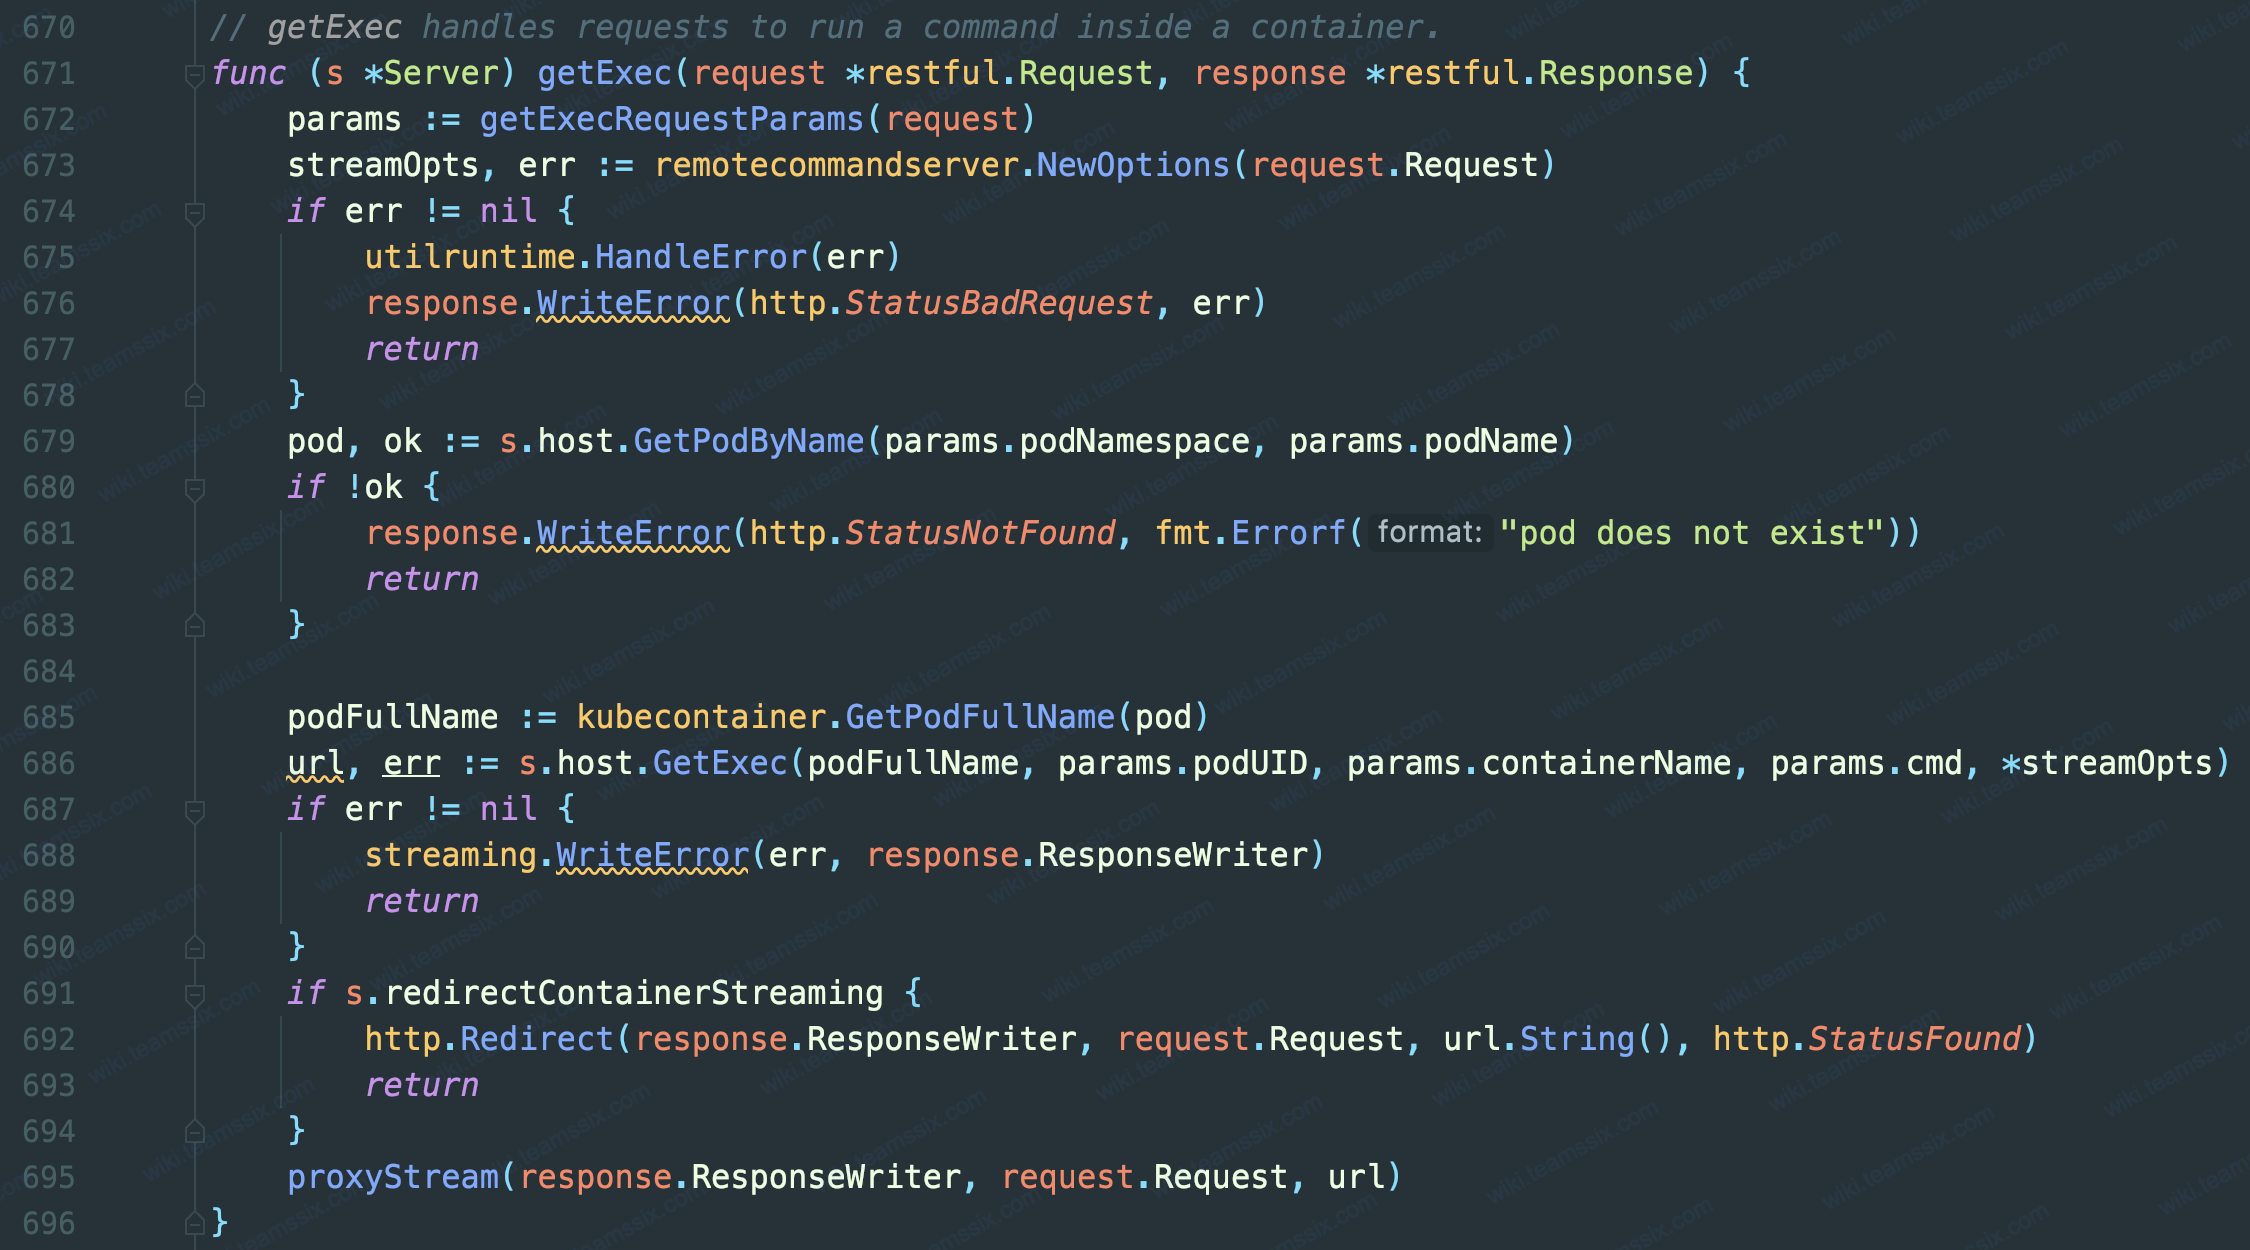Image resolution: width=2250 pixels, height=1250 pixels.
Task: Collapse the 'if err != nil' block at line 674
Action: coord(195,213)
